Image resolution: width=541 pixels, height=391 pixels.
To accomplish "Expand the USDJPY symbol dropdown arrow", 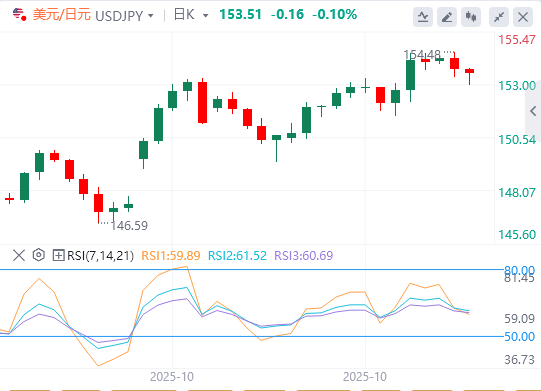I will tap(150, 16).
